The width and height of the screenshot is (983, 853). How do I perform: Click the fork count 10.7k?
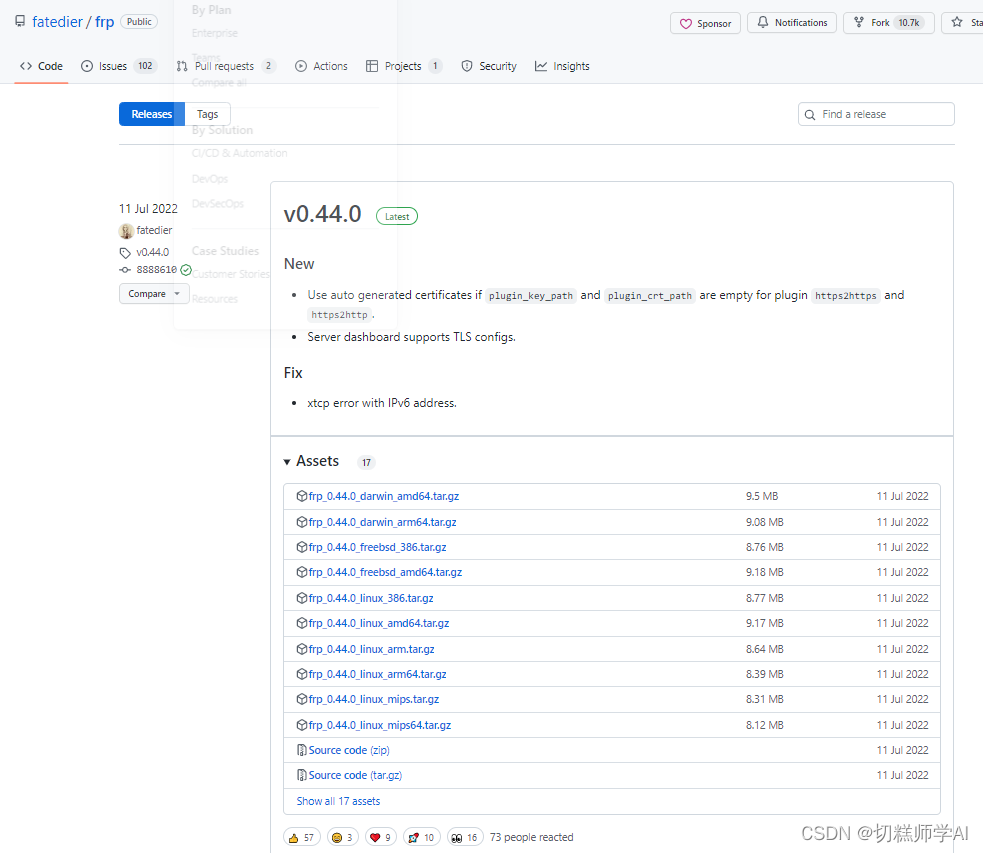coord(908,23)
